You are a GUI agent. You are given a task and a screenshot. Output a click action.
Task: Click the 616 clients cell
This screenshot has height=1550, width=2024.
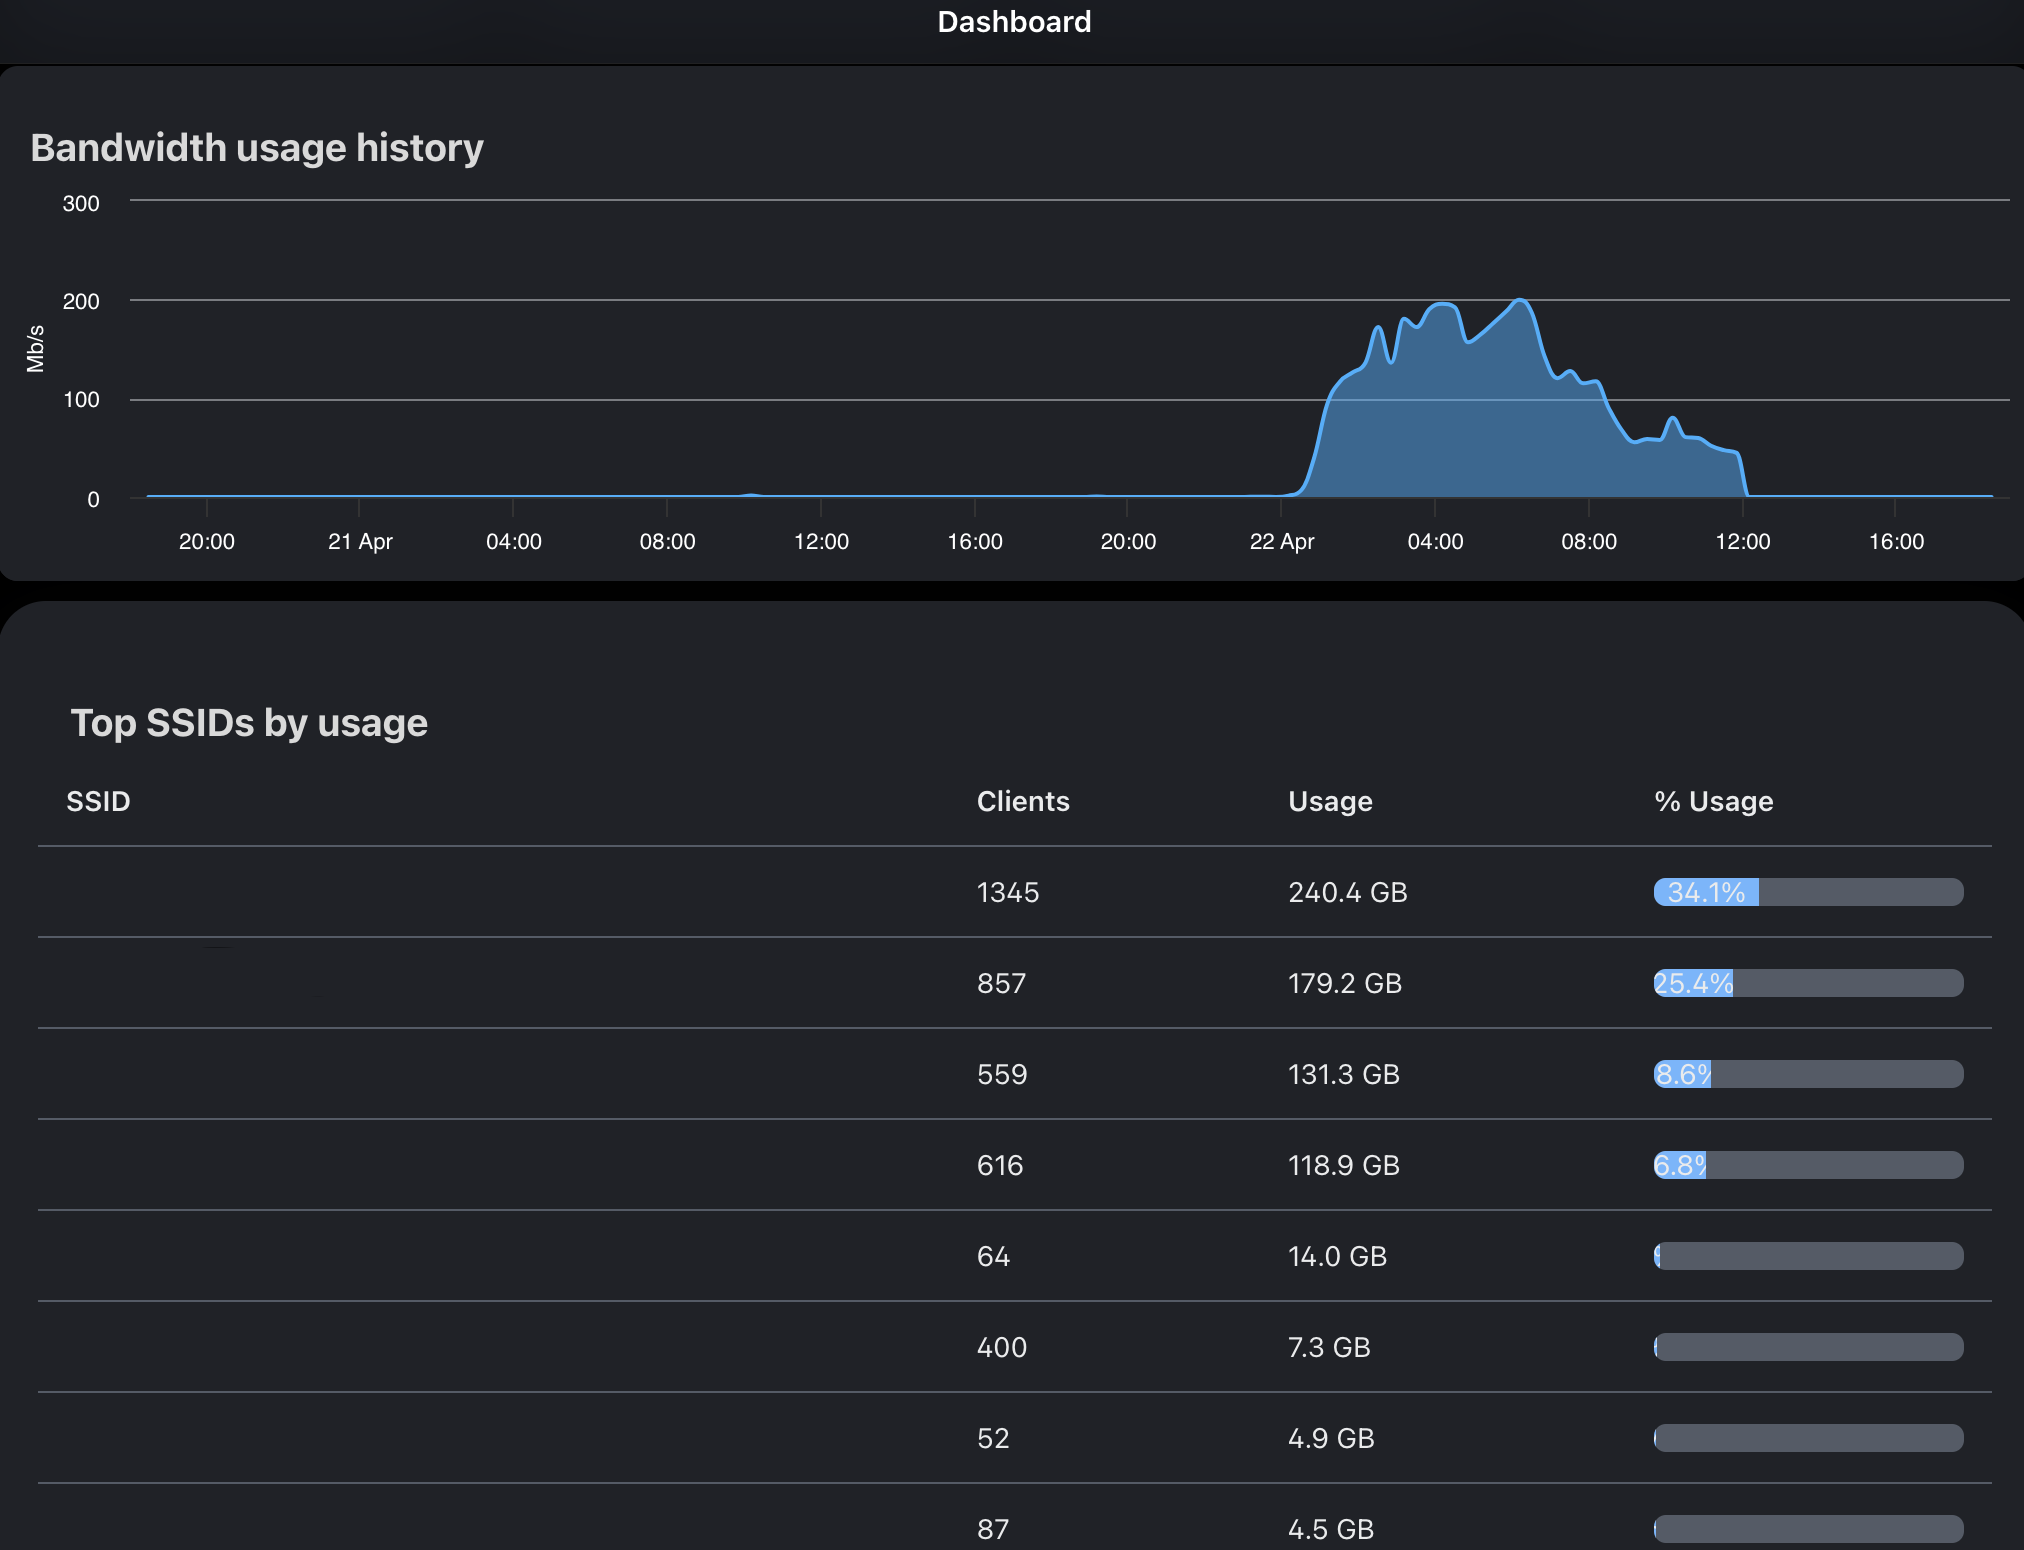coord(999,1165)
